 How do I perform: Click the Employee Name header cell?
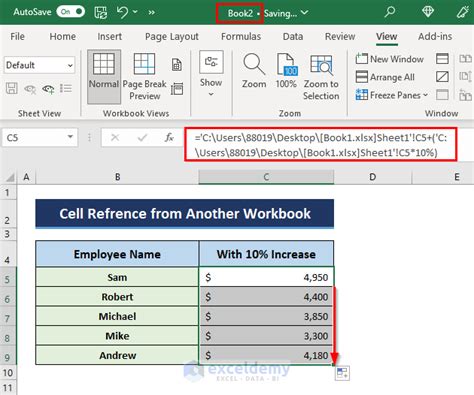[x=117, y=254]
